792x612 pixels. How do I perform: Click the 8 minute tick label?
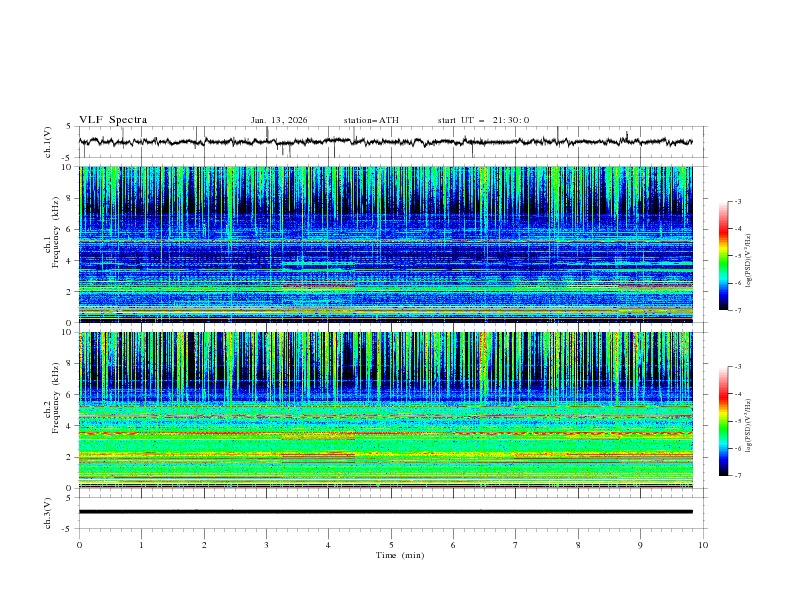[x=578, y=545]
